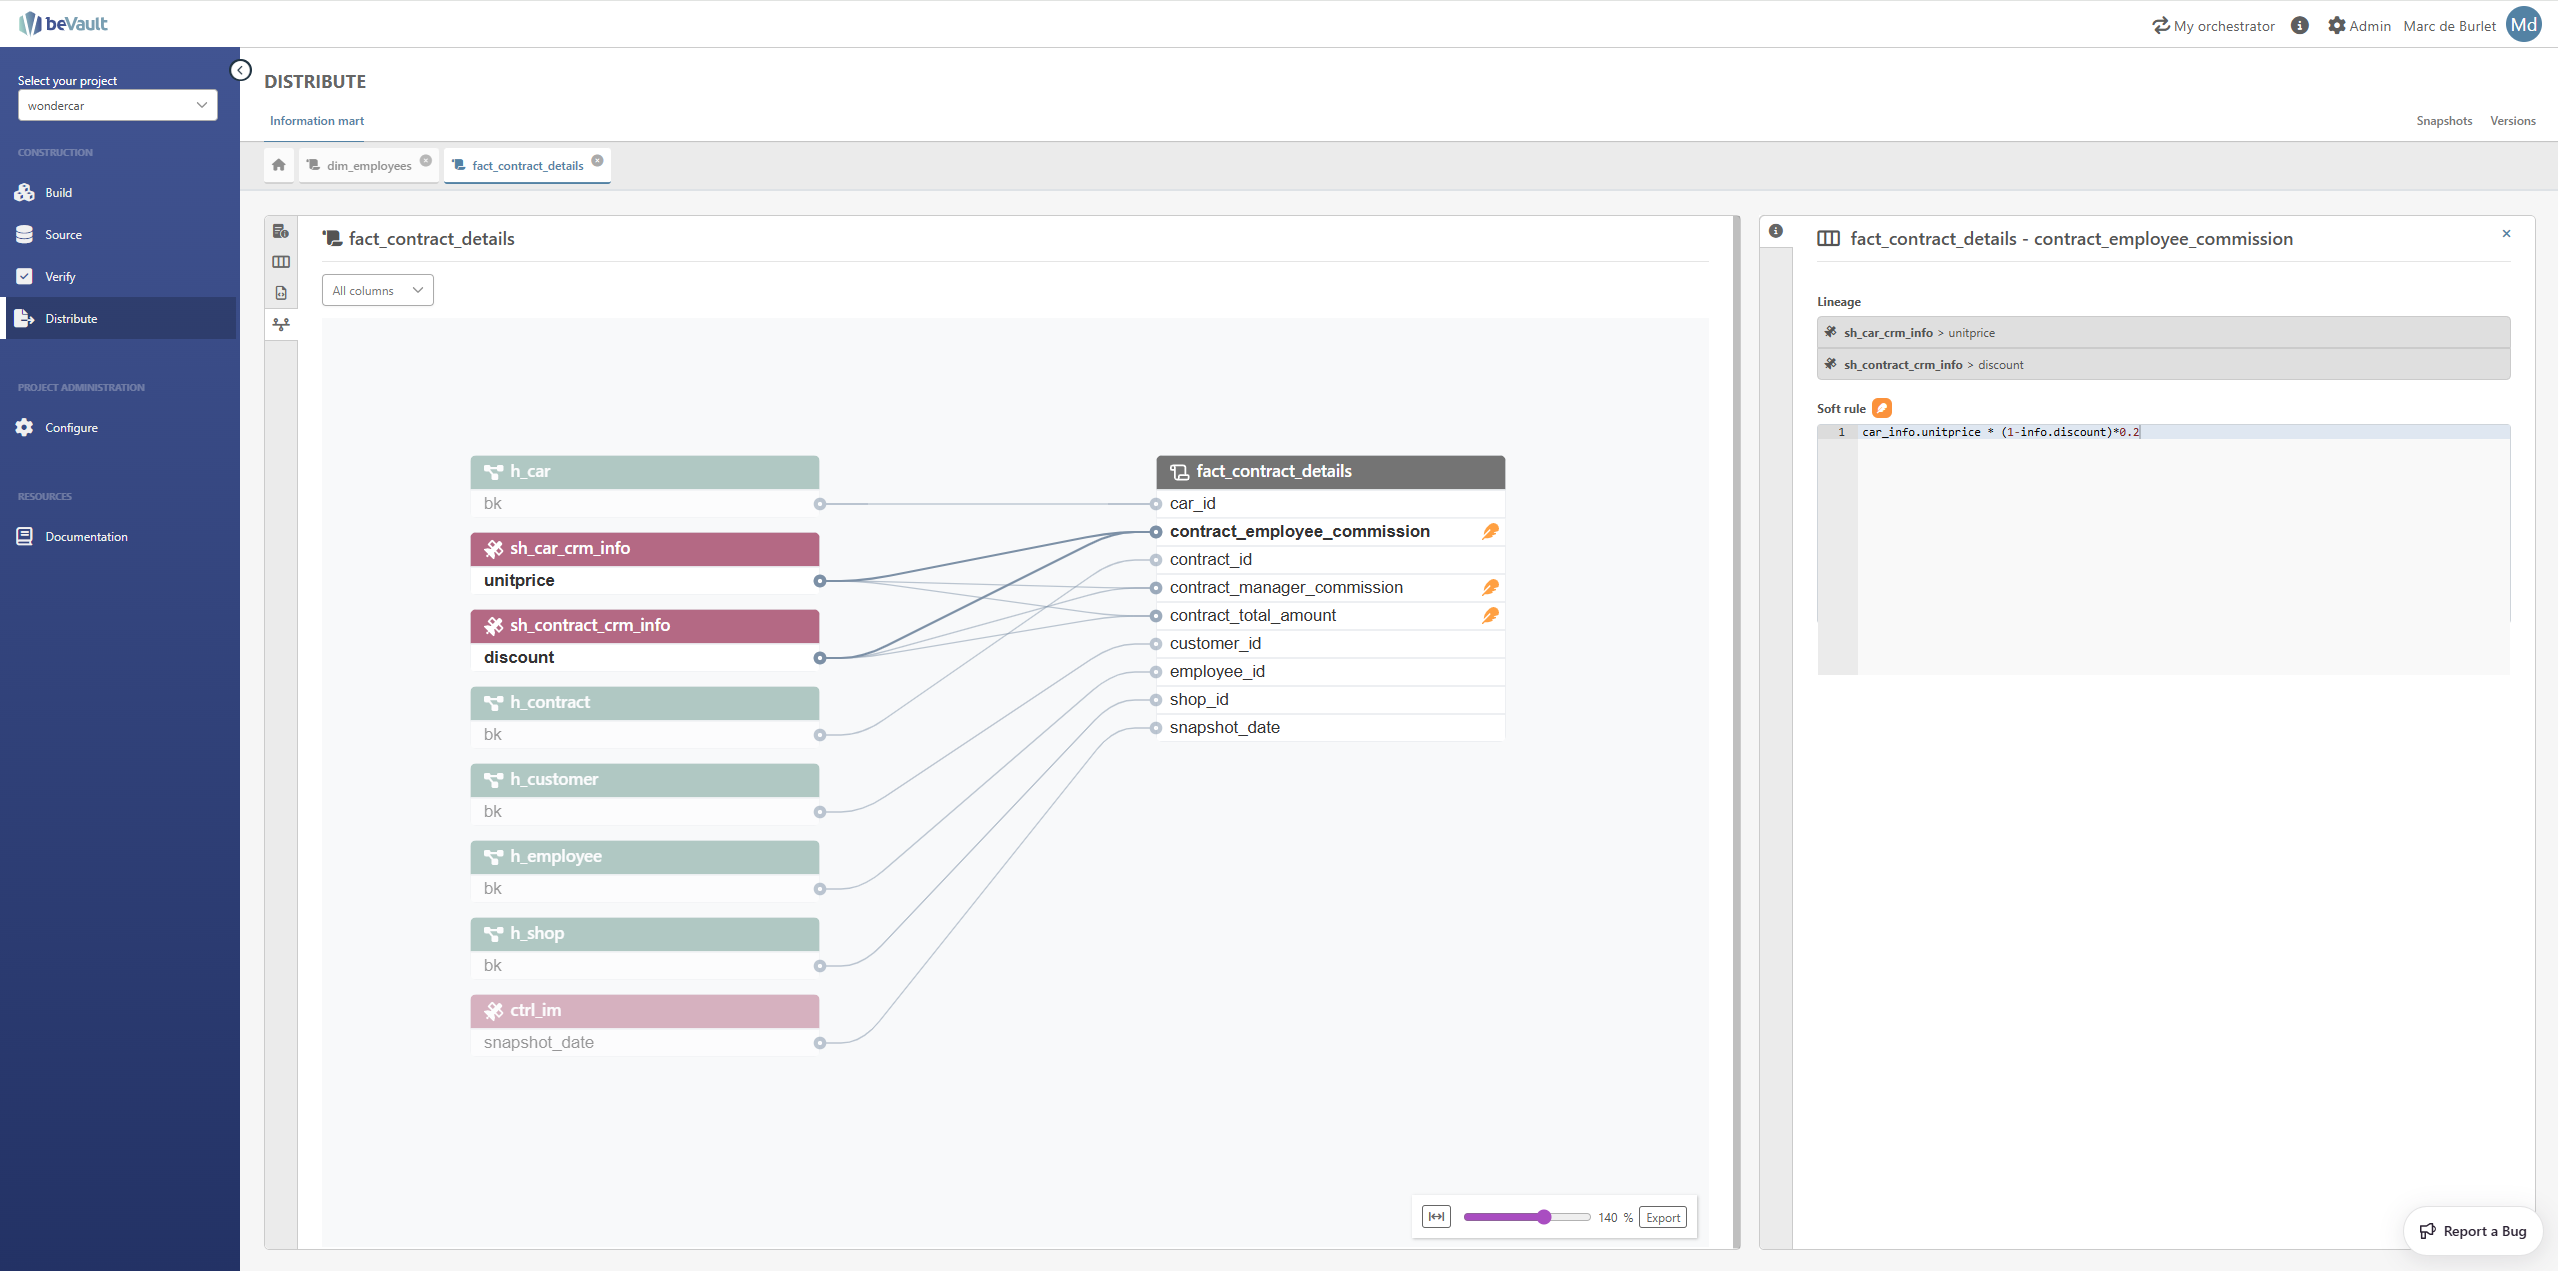Close the column detail panel
Viewport: 2558px width, 1271px height.
(2506, 234)
